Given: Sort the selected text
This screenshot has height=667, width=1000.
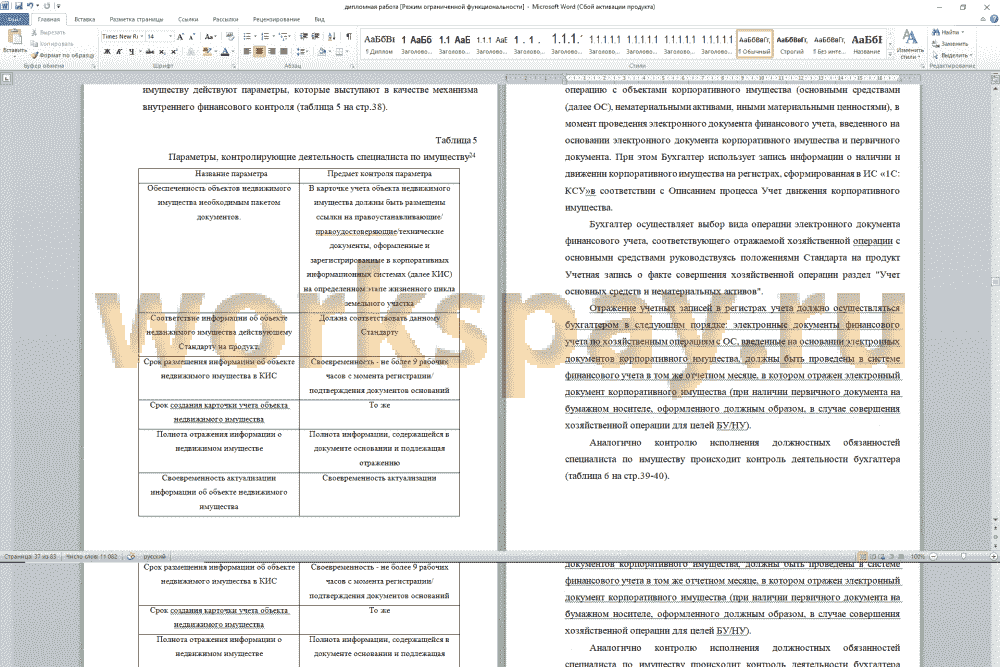Looking at the screenshot, I should tap(332, 37).
